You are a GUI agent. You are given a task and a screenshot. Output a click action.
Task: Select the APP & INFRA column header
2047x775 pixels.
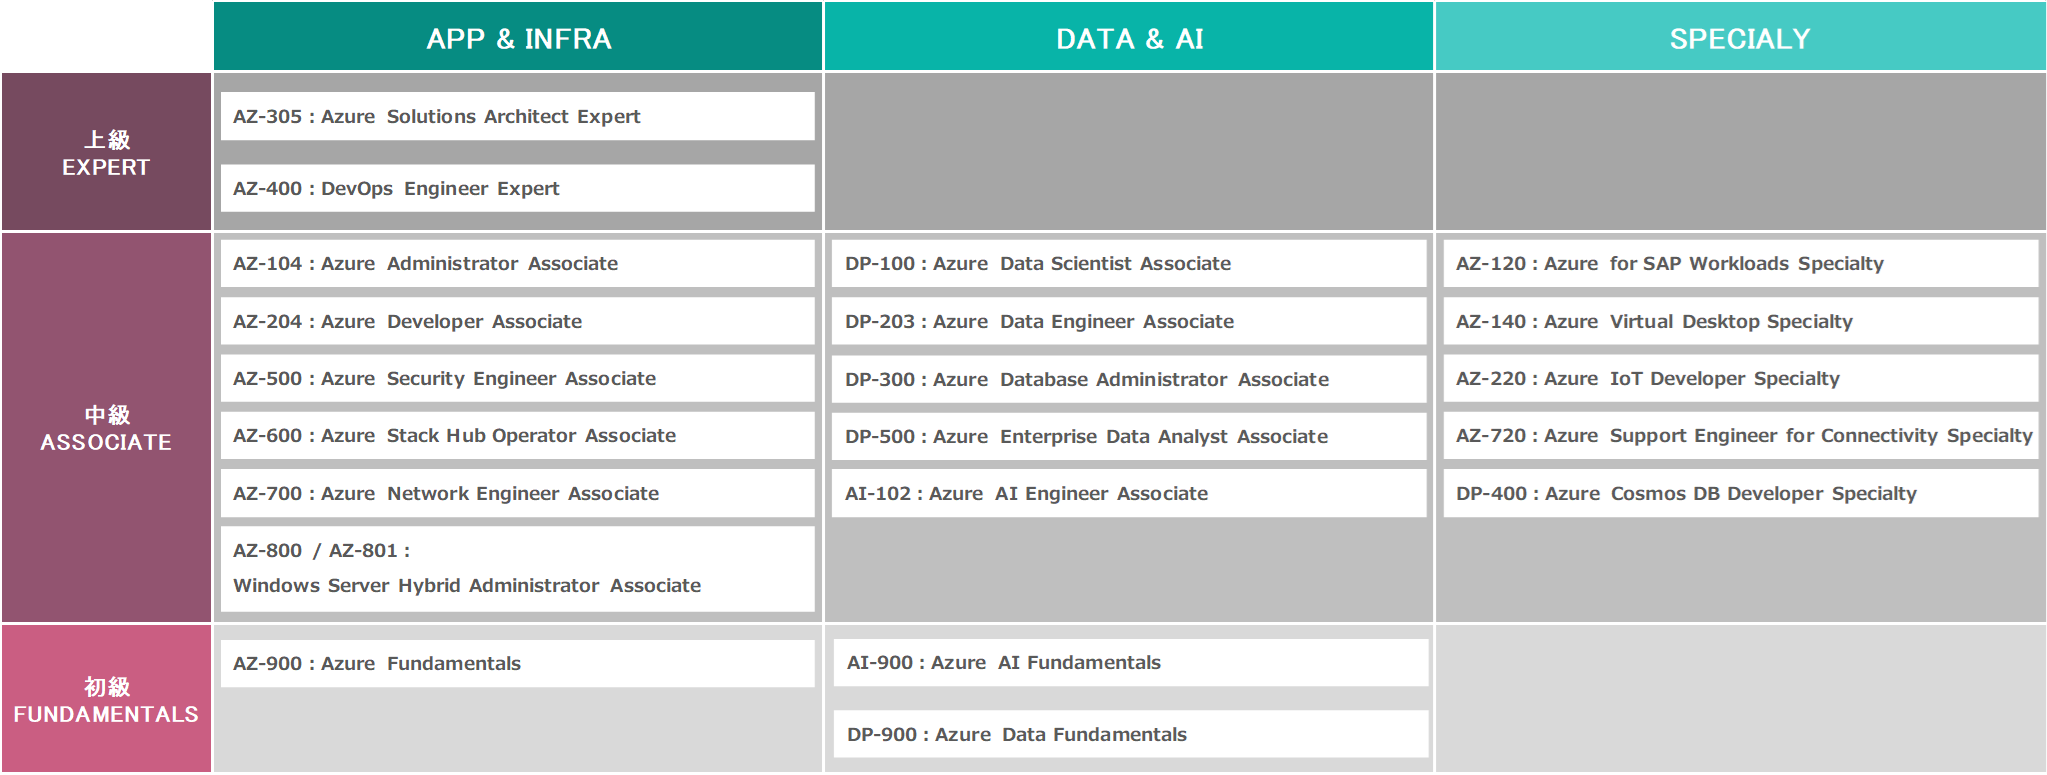518,38
